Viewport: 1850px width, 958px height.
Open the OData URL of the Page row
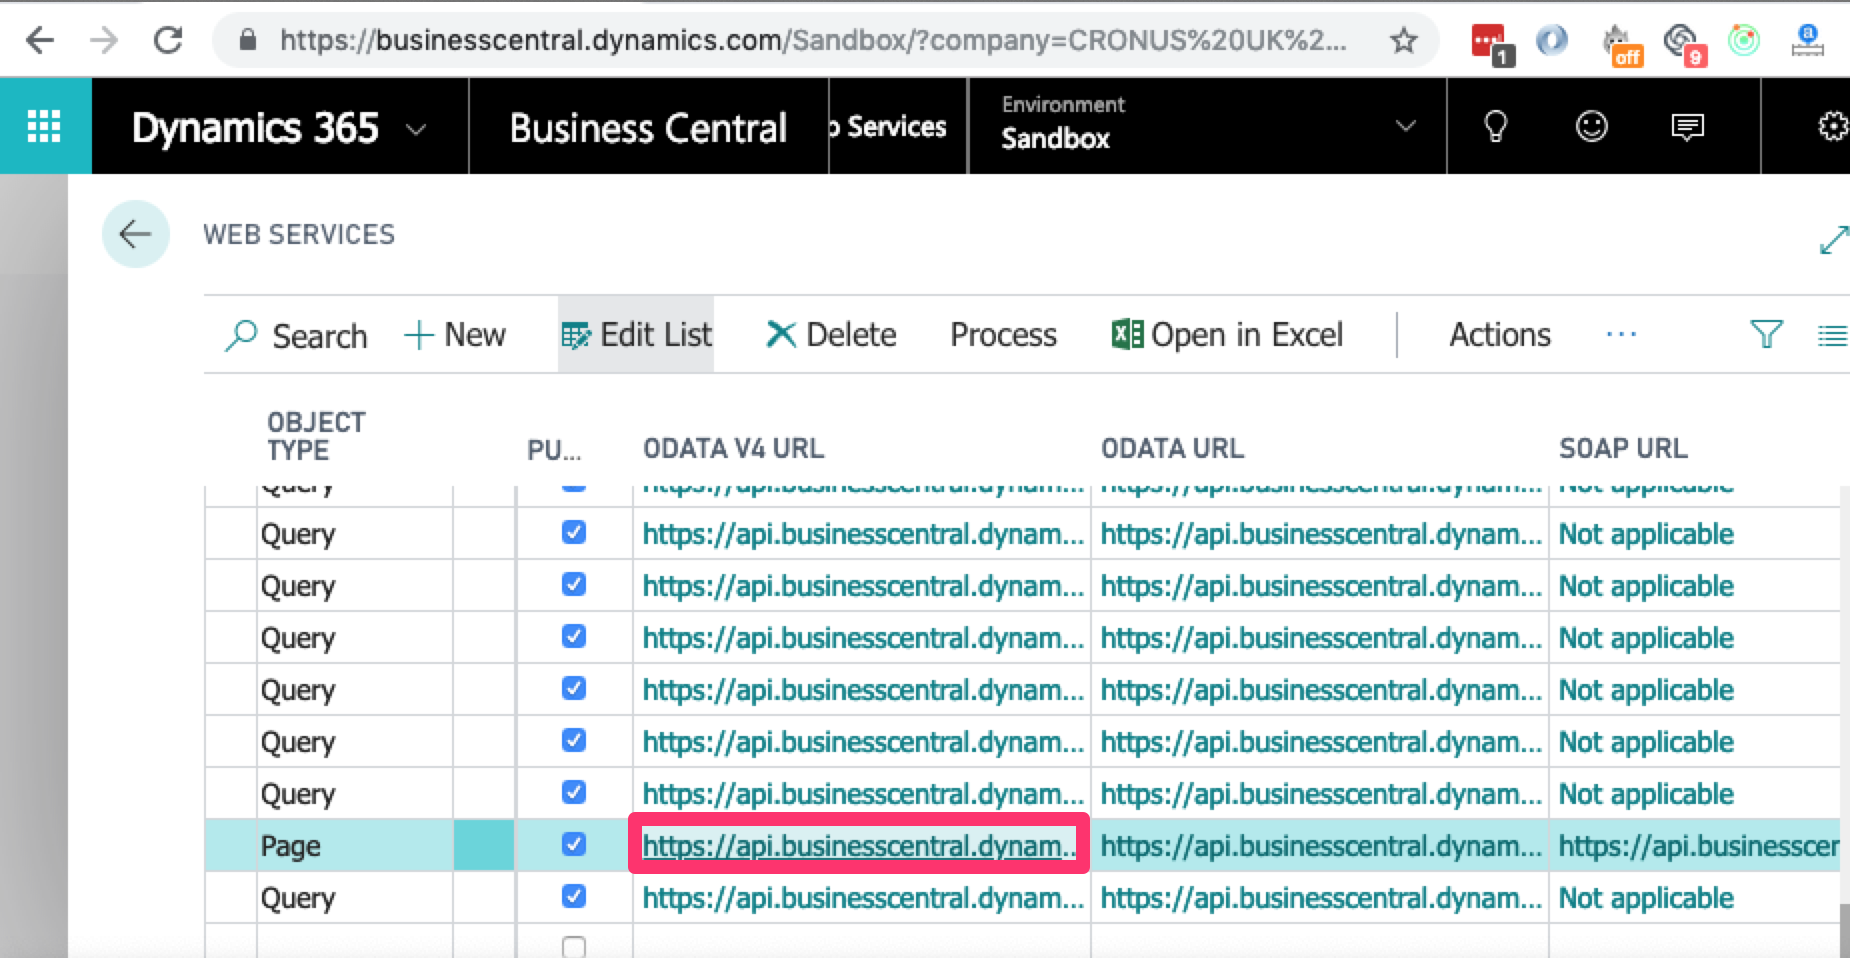(1320, 845)
